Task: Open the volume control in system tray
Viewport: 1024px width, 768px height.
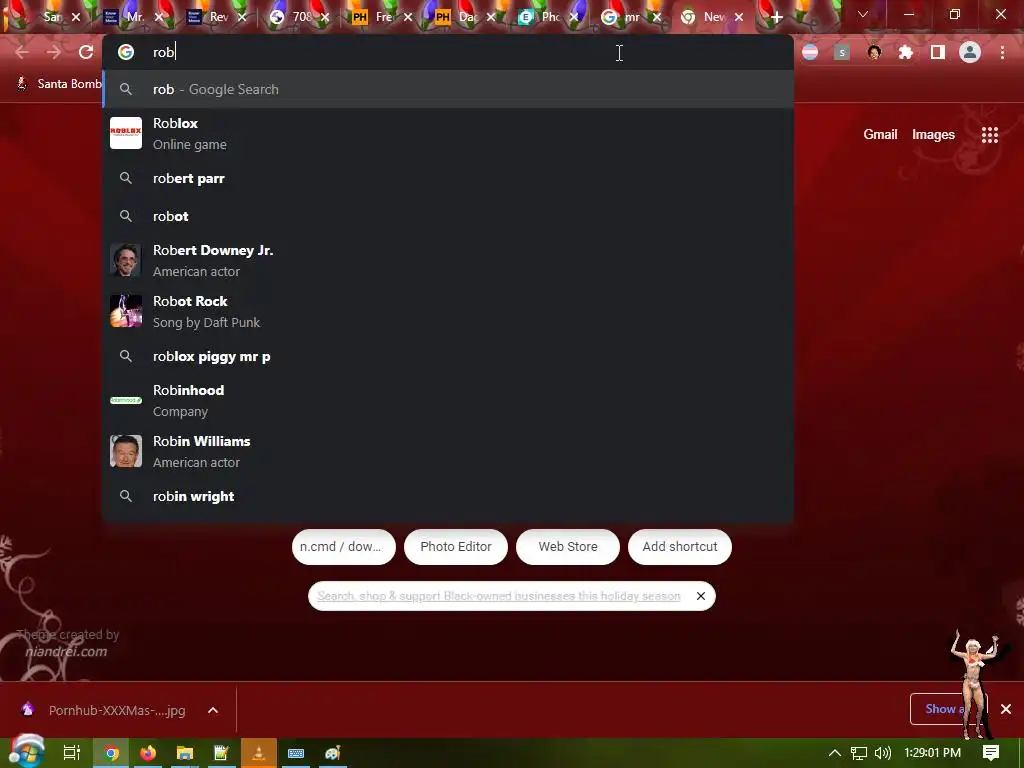Action: pyautogui.click(x=882, y=753)
